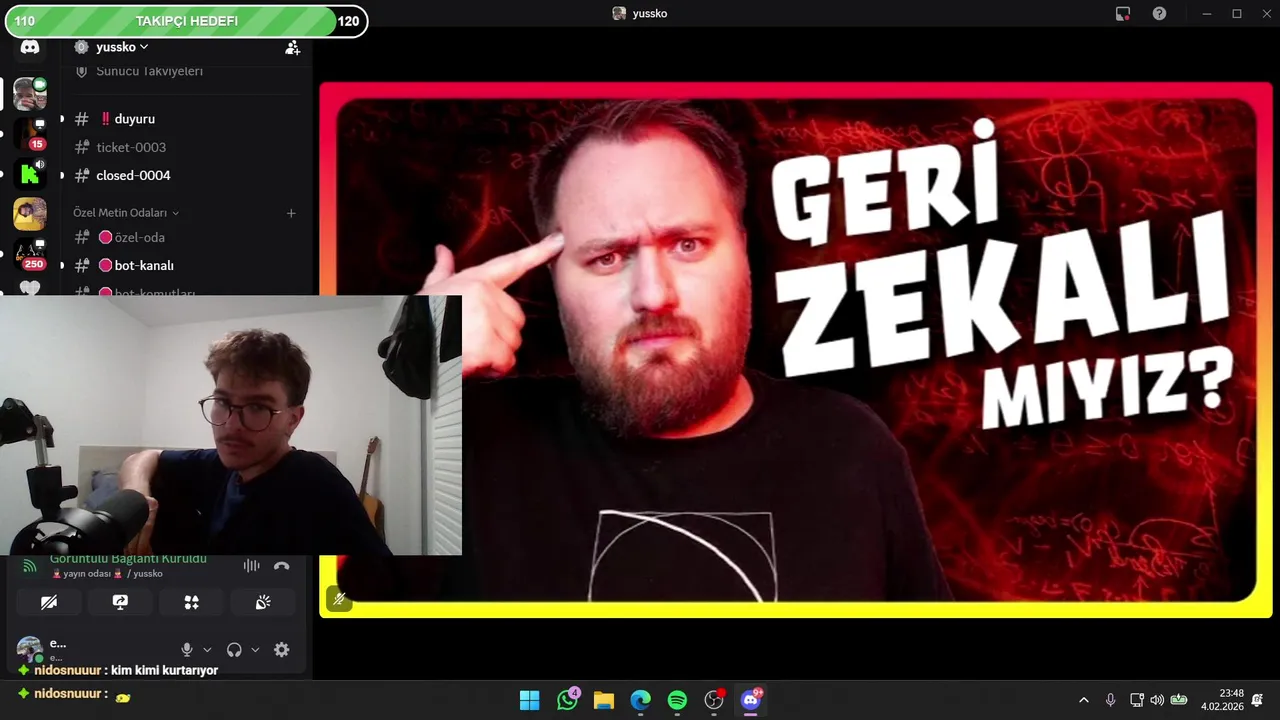Click the webcam overlay thumbnail
Screen dimensions: 1280x720
pos(231,425)
